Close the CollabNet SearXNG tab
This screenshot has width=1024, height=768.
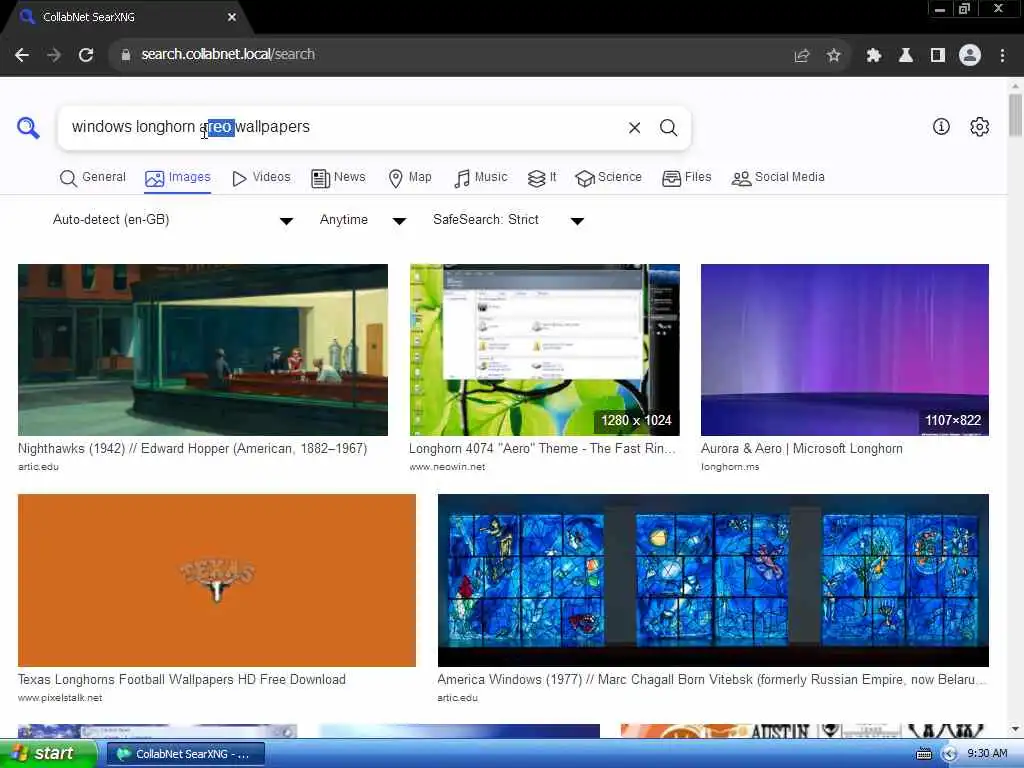coord(232,18)
